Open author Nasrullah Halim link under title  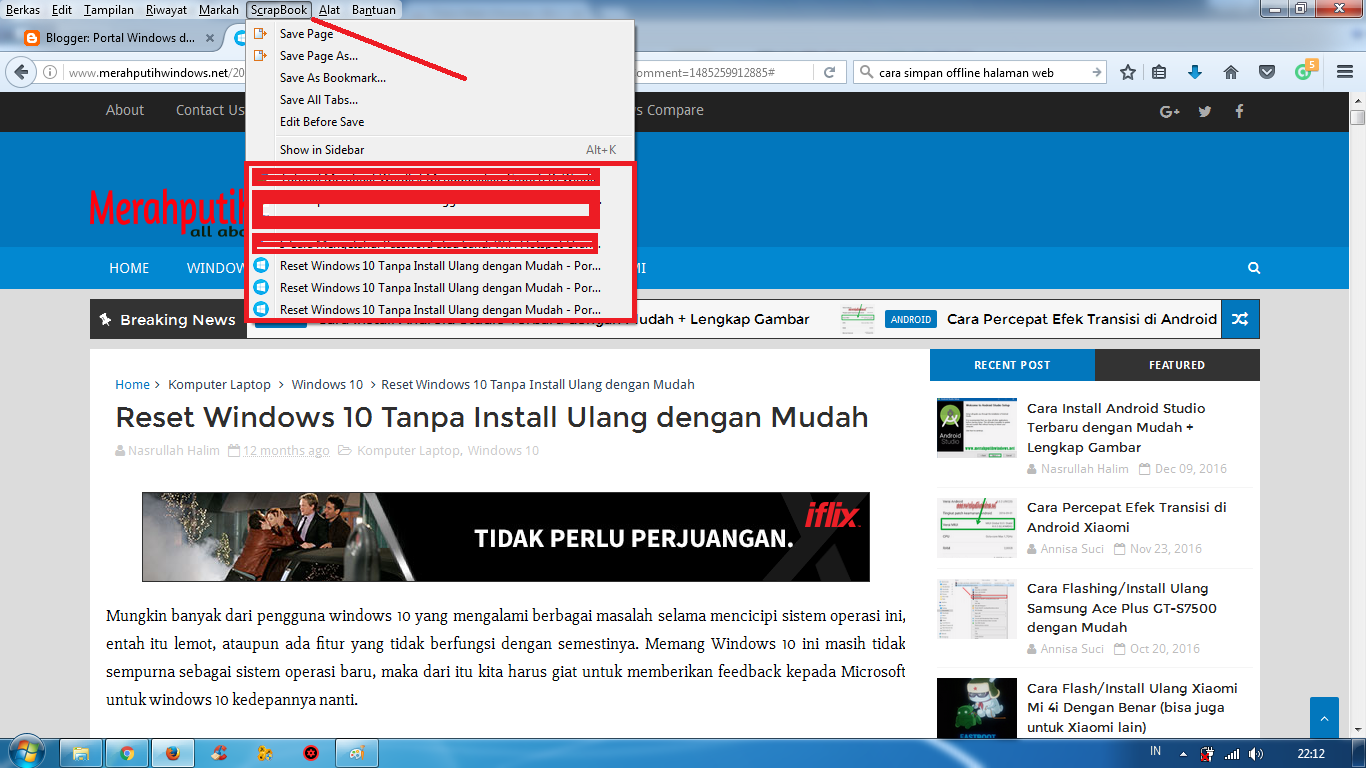[174, 451]
